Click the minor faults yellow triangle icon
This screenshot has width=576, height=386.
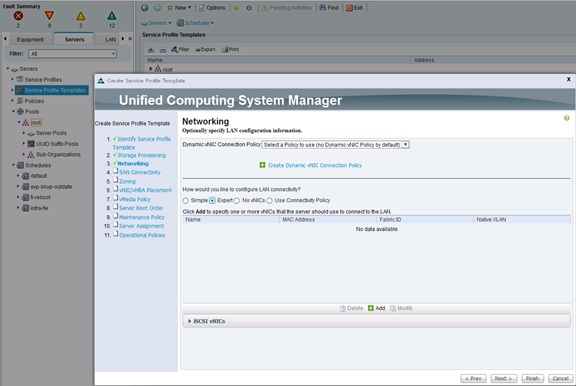tap(80, 16)
